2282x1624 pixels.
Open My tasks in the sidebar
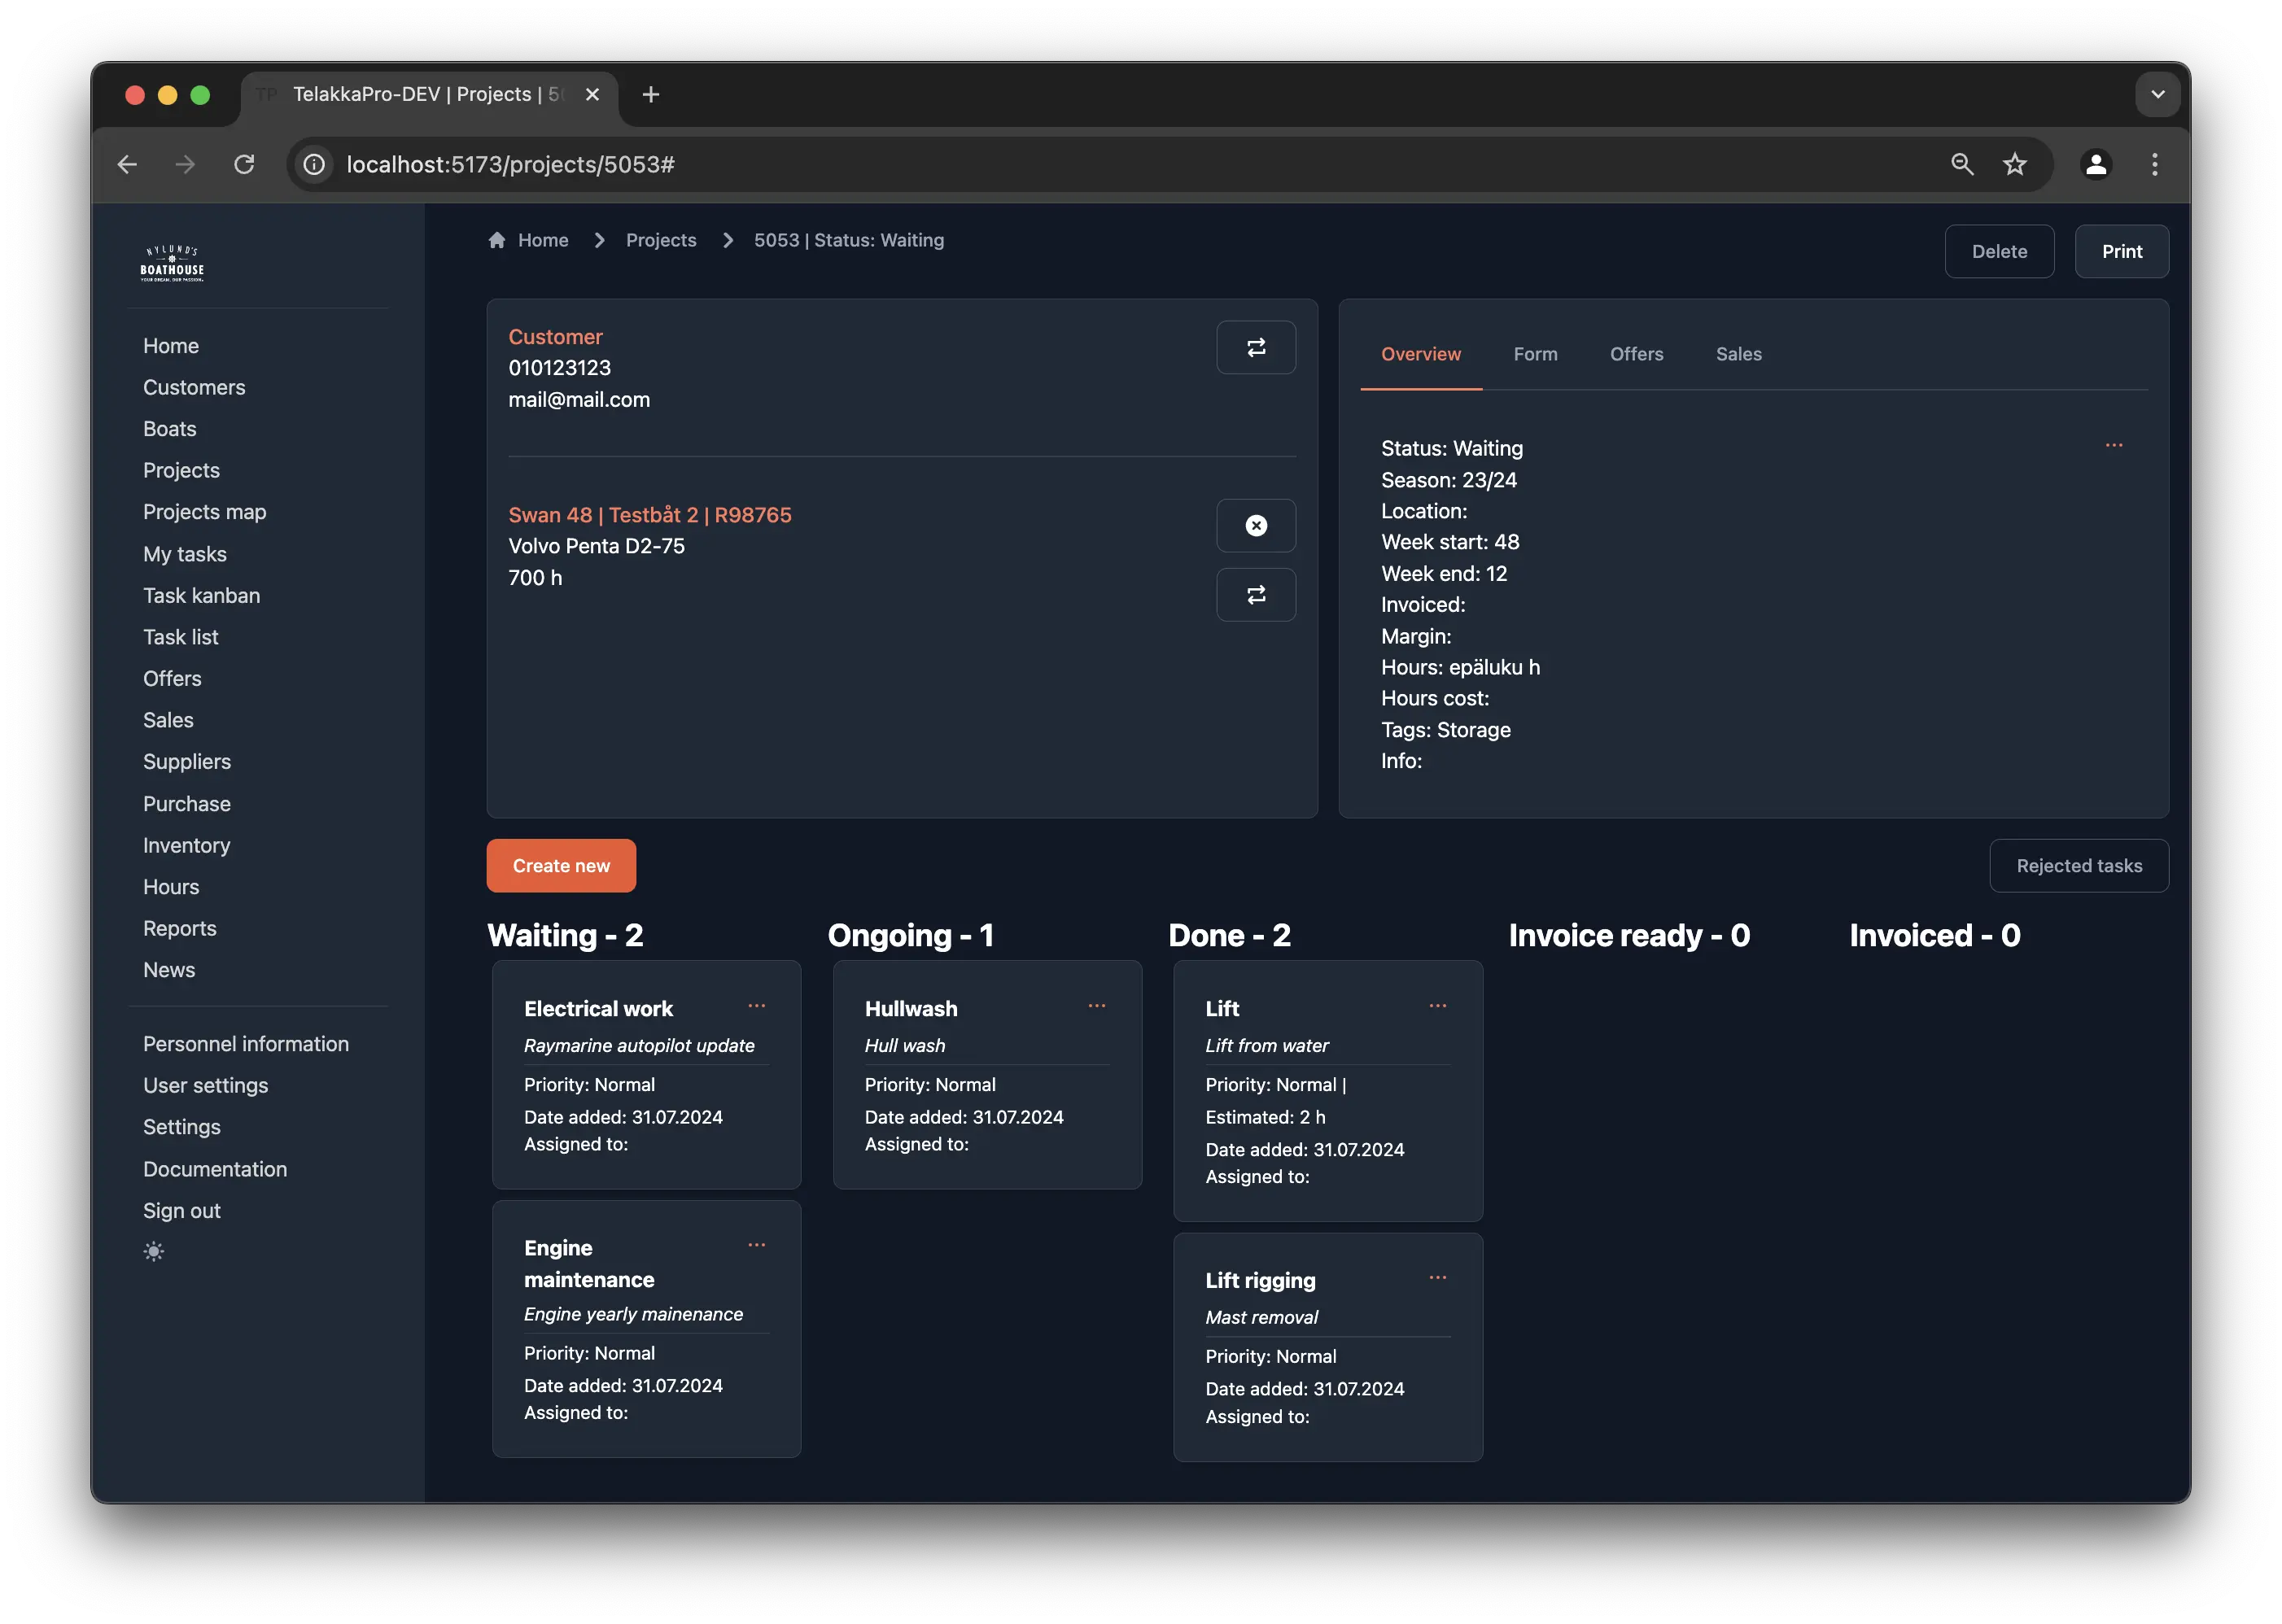pos(185,554)
